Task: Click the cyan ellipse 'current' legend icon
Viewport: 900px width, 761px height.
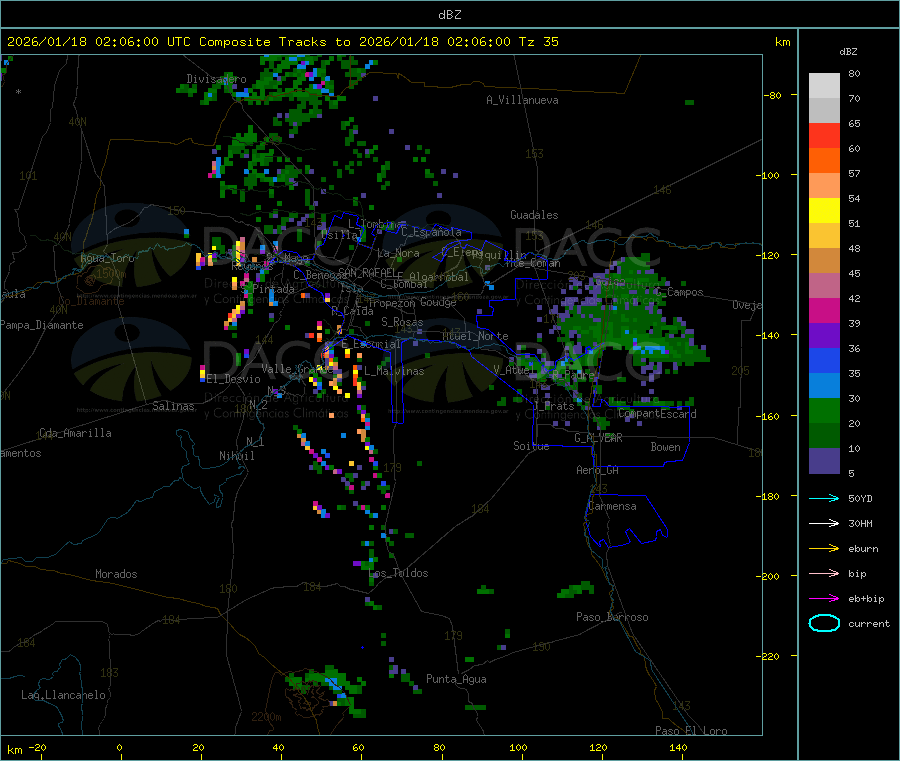Action: (824, 623)
